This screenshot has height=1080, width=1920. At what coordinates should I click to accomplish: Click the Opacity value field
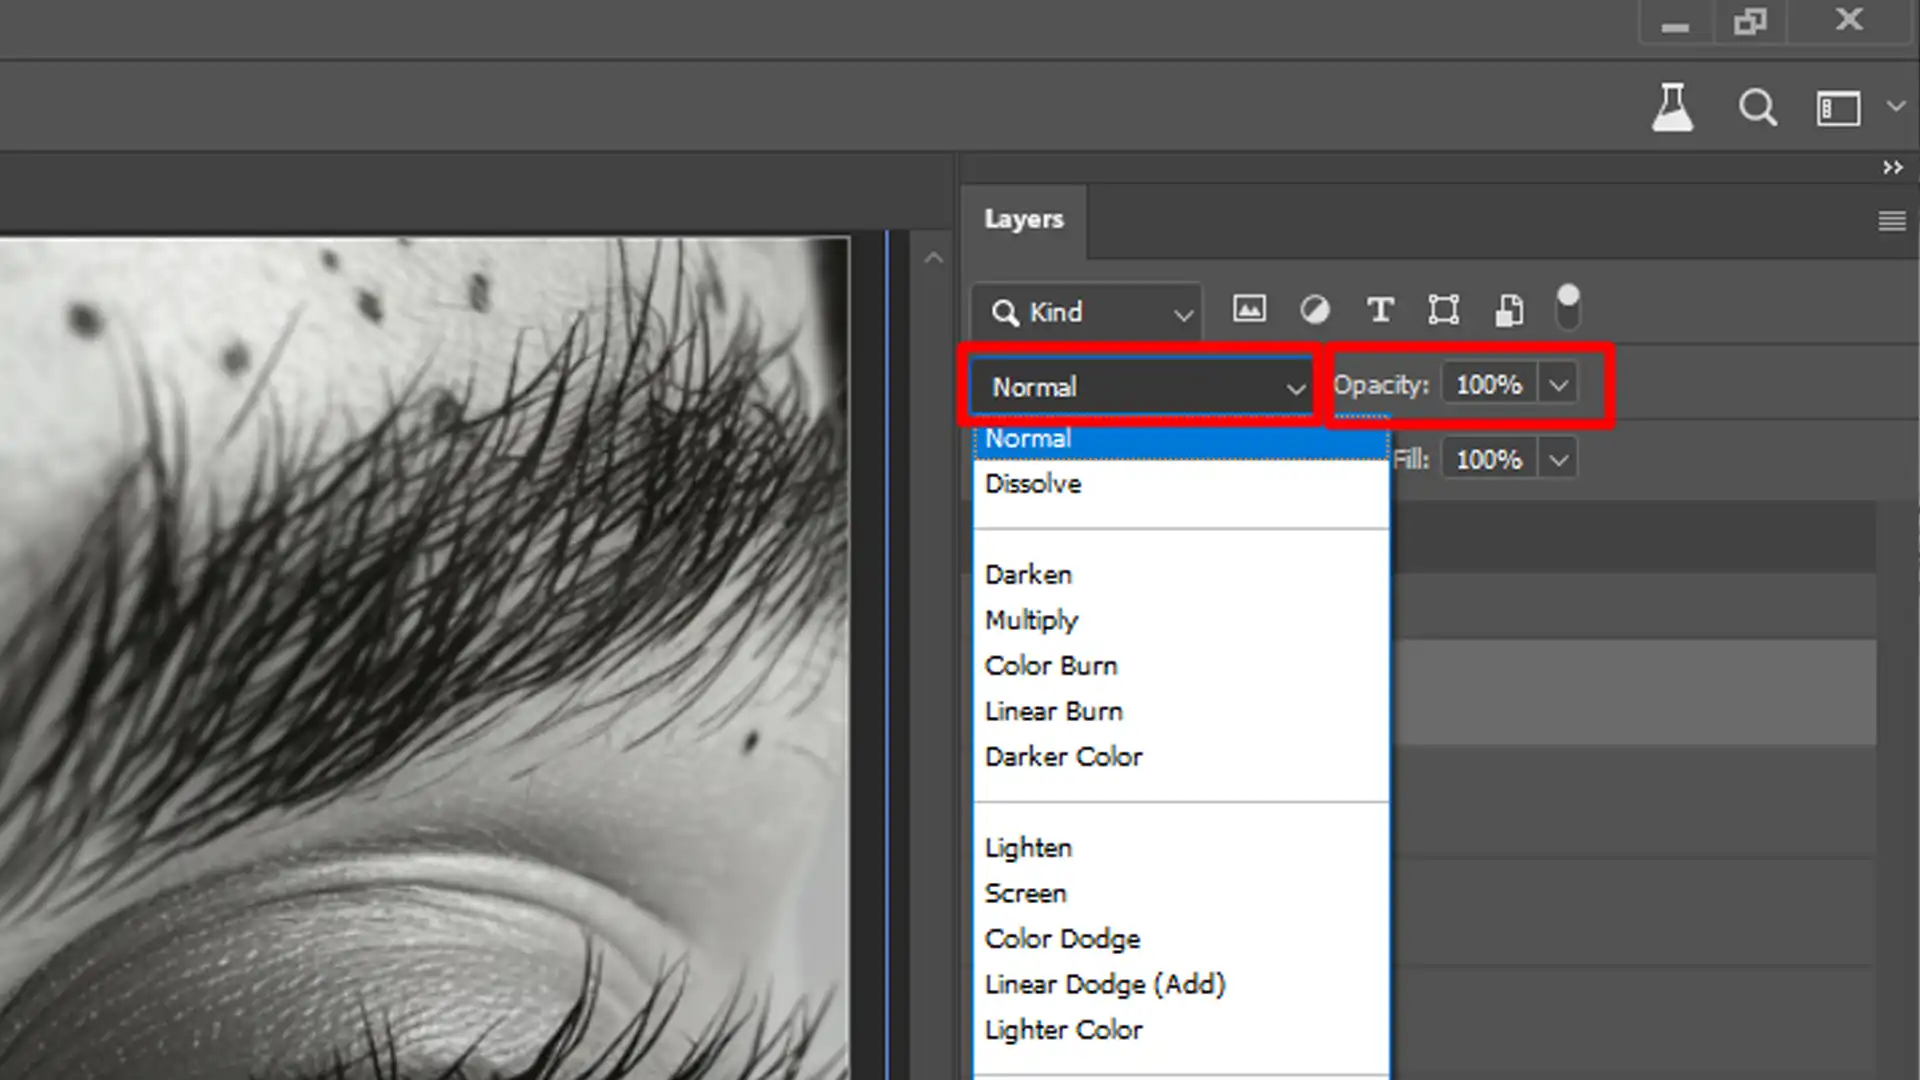(x=1488, y=383)
